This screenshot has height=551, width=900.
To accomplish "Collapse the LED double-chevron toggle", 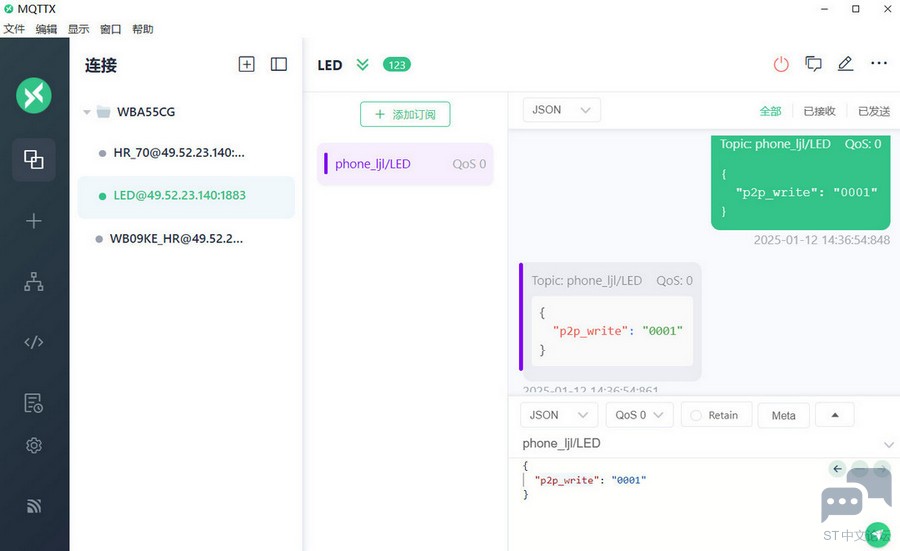I will [362, 64].
